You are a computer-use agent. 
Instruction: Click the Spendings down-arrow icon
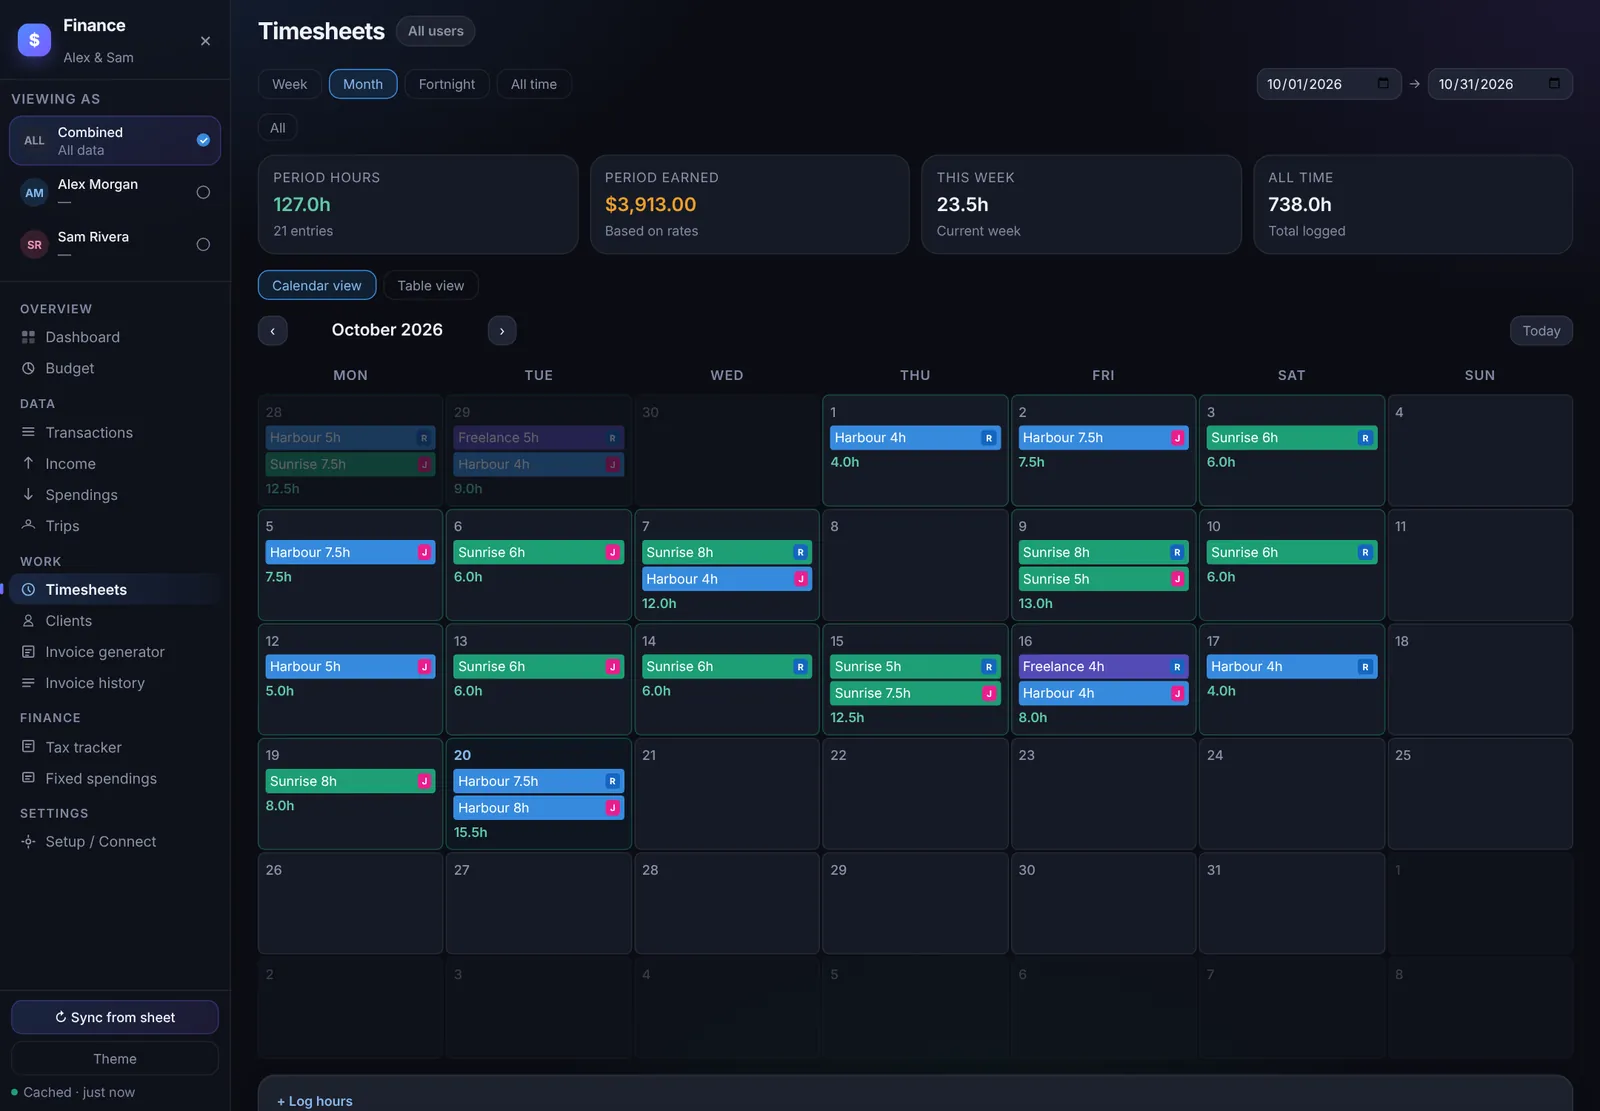28,494
